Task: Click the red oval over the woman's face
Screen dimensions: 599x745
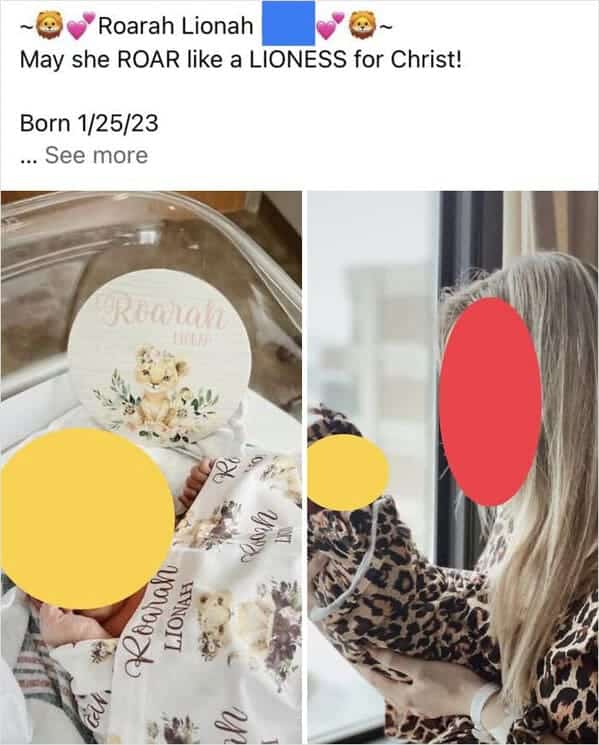Action: [490, 401]
